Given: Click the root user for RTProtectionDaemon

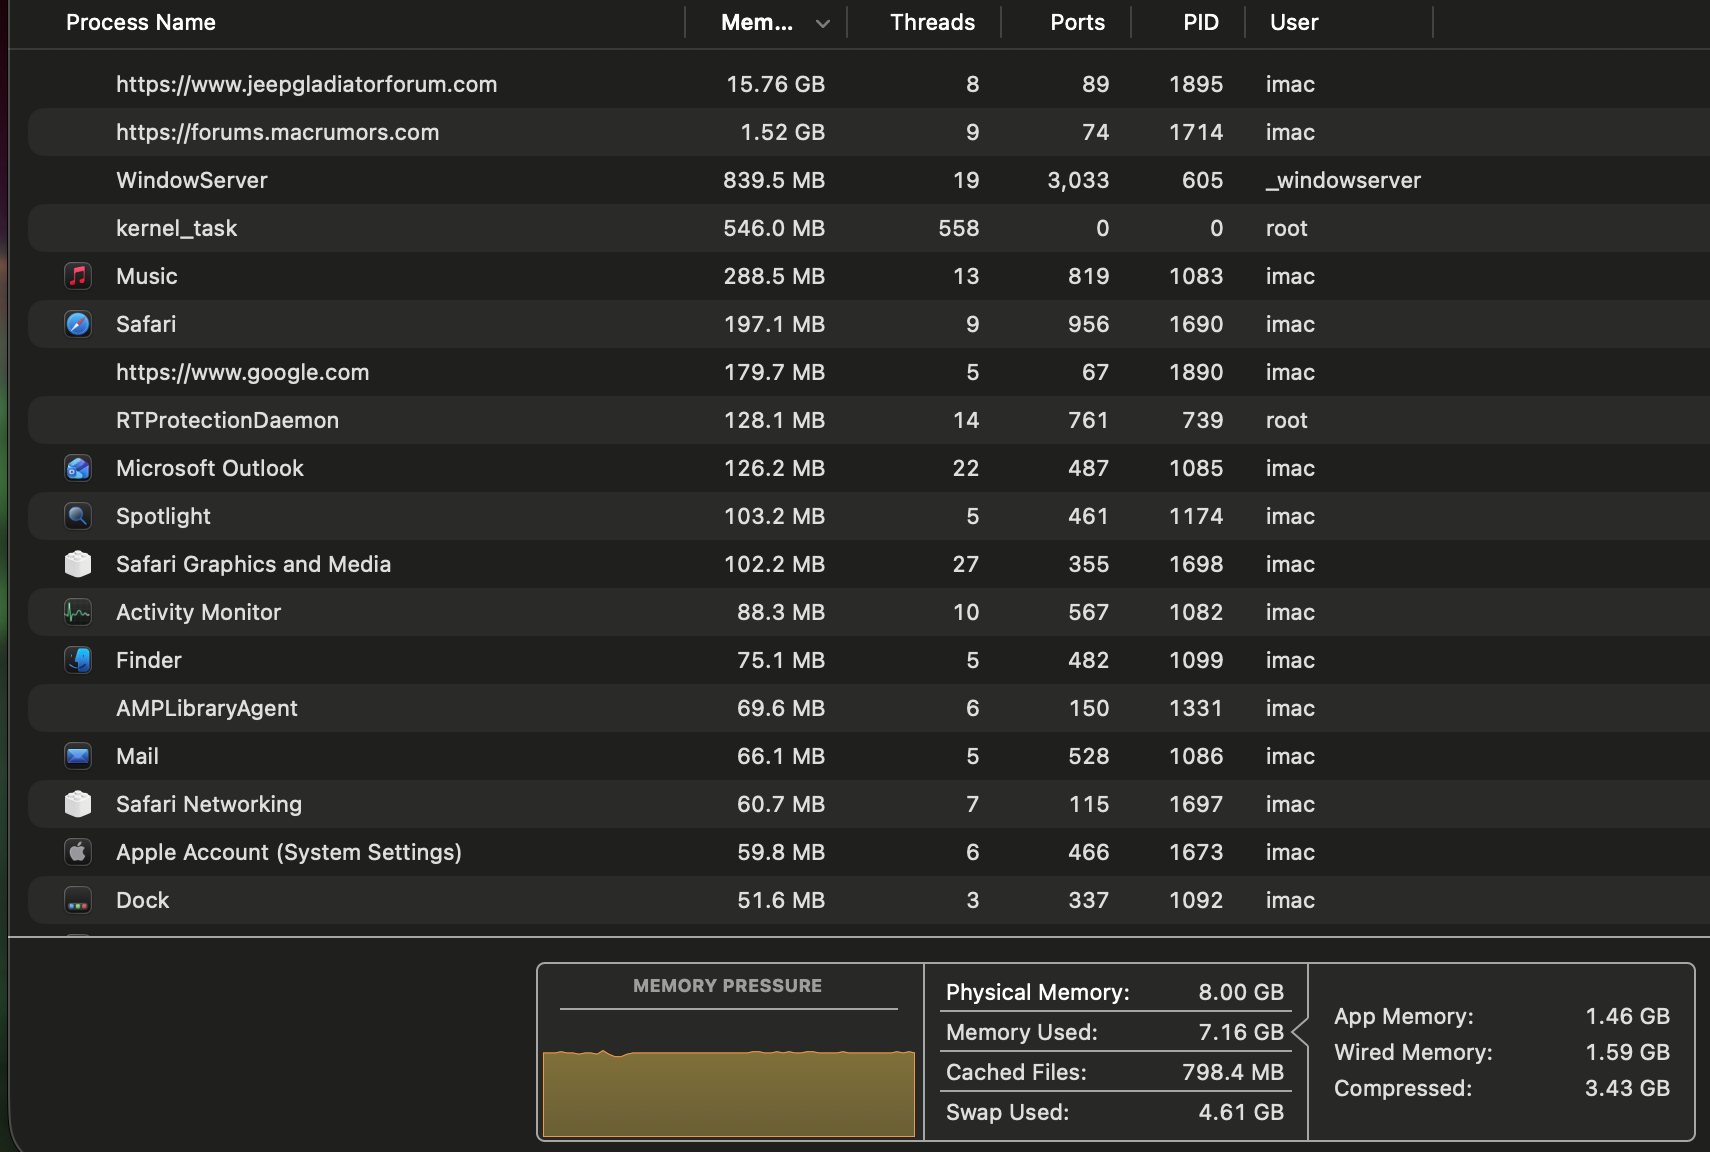Looking at the screenshot, I should [1286, 420].
